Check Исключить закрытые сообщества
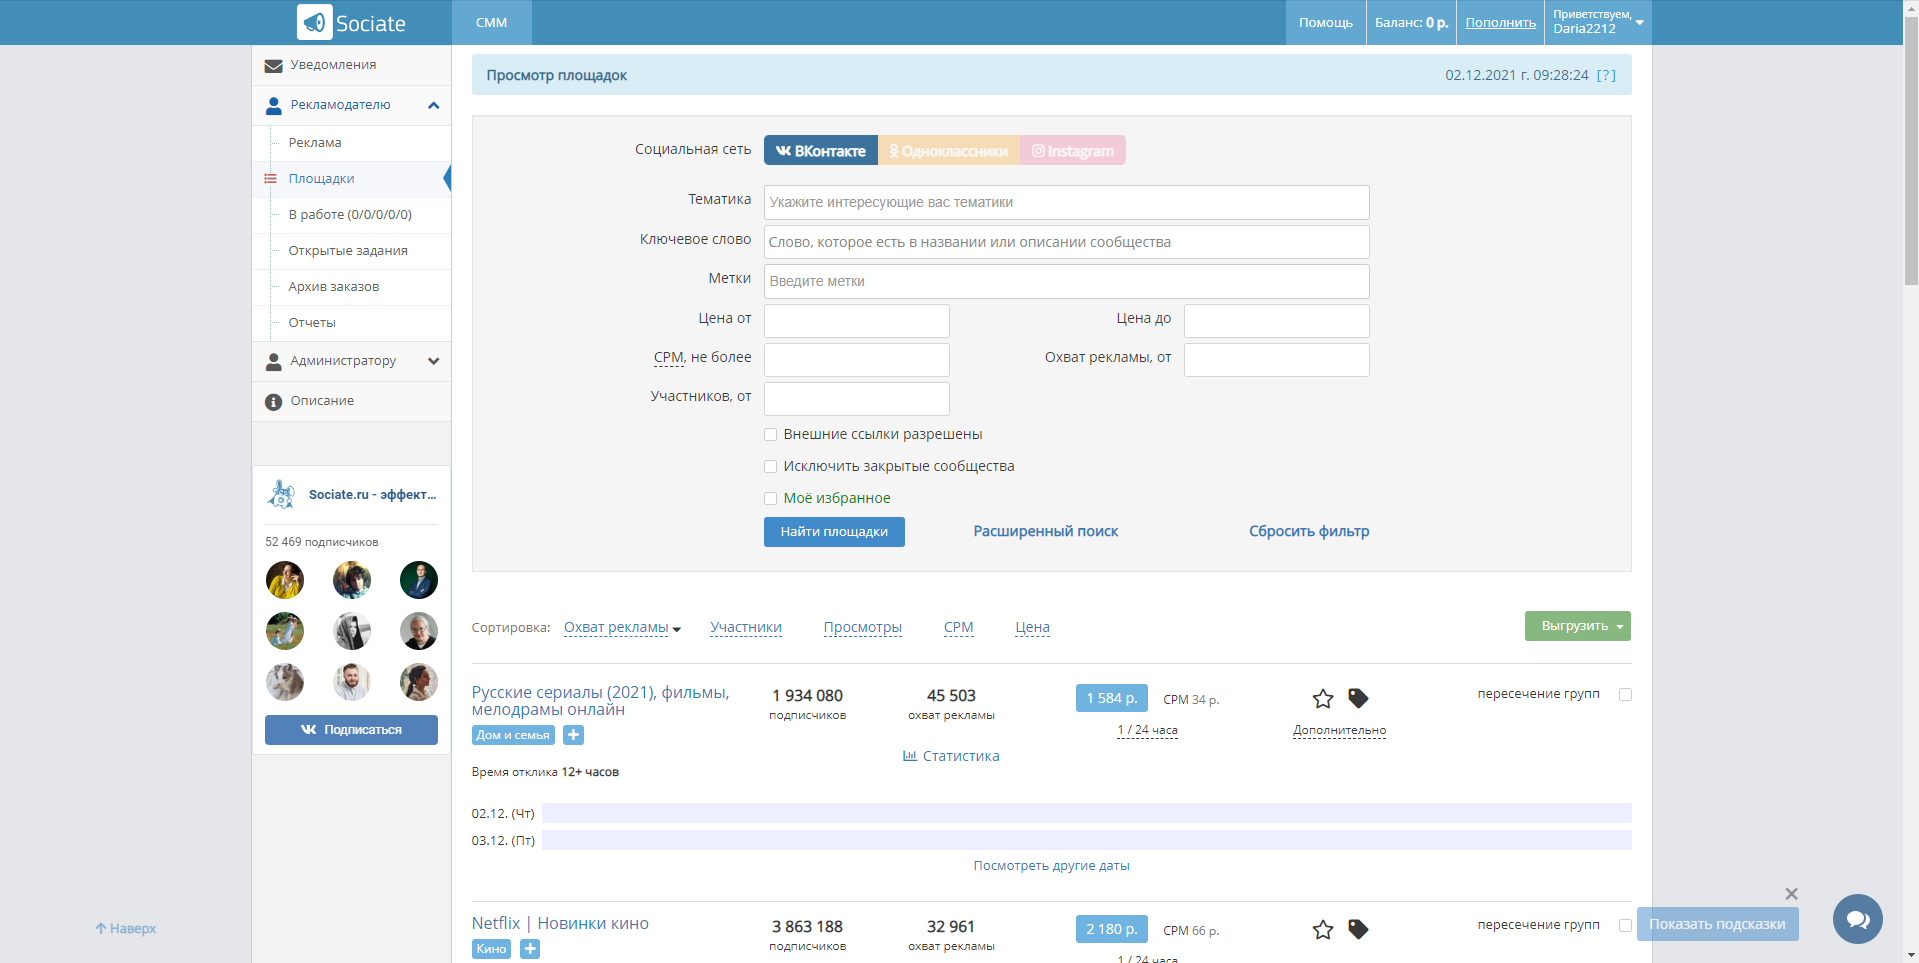Image resolution: width=1919 pixels, height=963 pixels. click(770, 466)
